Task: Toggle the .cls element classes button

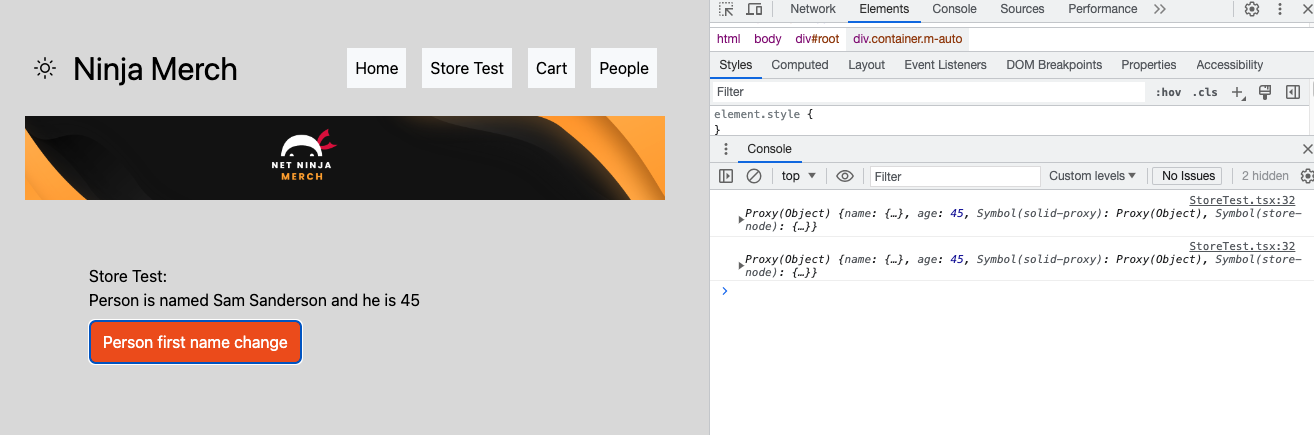Action: pos(1206,92)
